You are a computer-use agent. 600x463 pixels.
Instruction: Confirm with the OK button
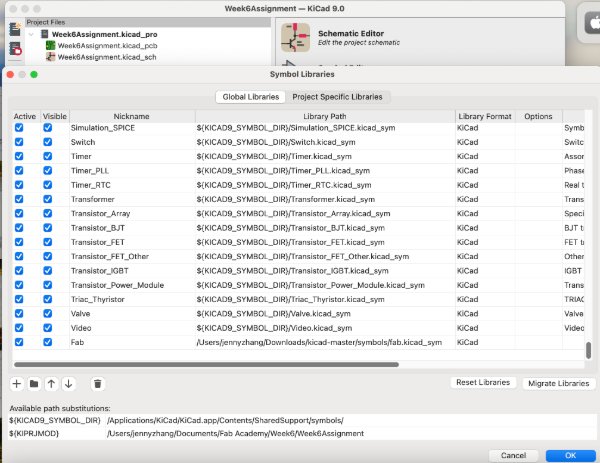570,455
